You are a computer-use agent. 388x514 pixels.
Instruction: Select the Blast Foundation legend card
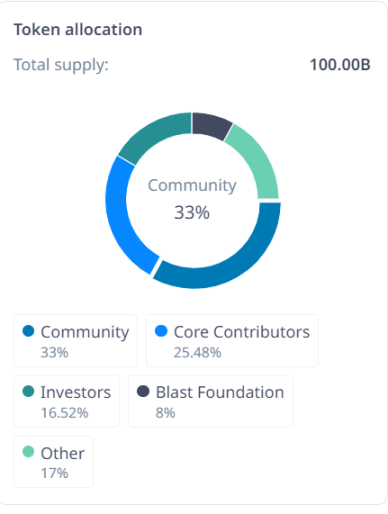coord(211,401)
